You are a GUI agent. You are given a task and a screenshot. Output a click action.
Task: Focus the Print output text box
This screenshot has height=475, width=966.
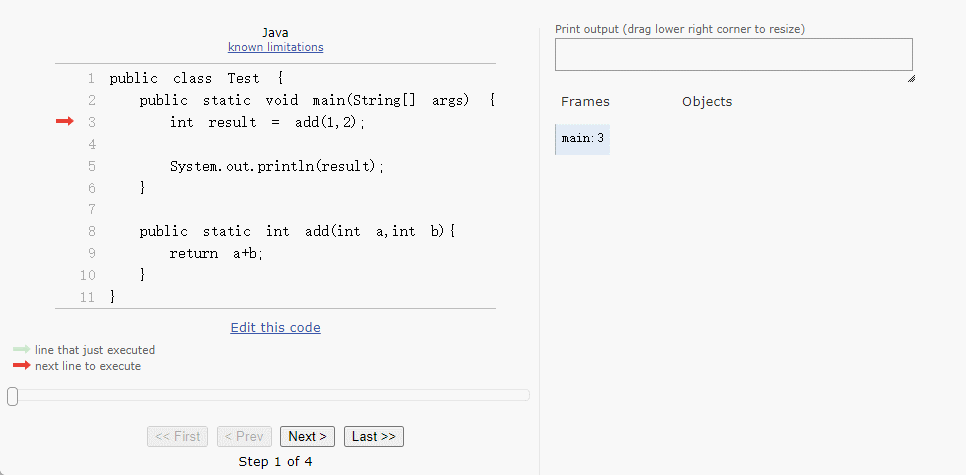[733, 55]
